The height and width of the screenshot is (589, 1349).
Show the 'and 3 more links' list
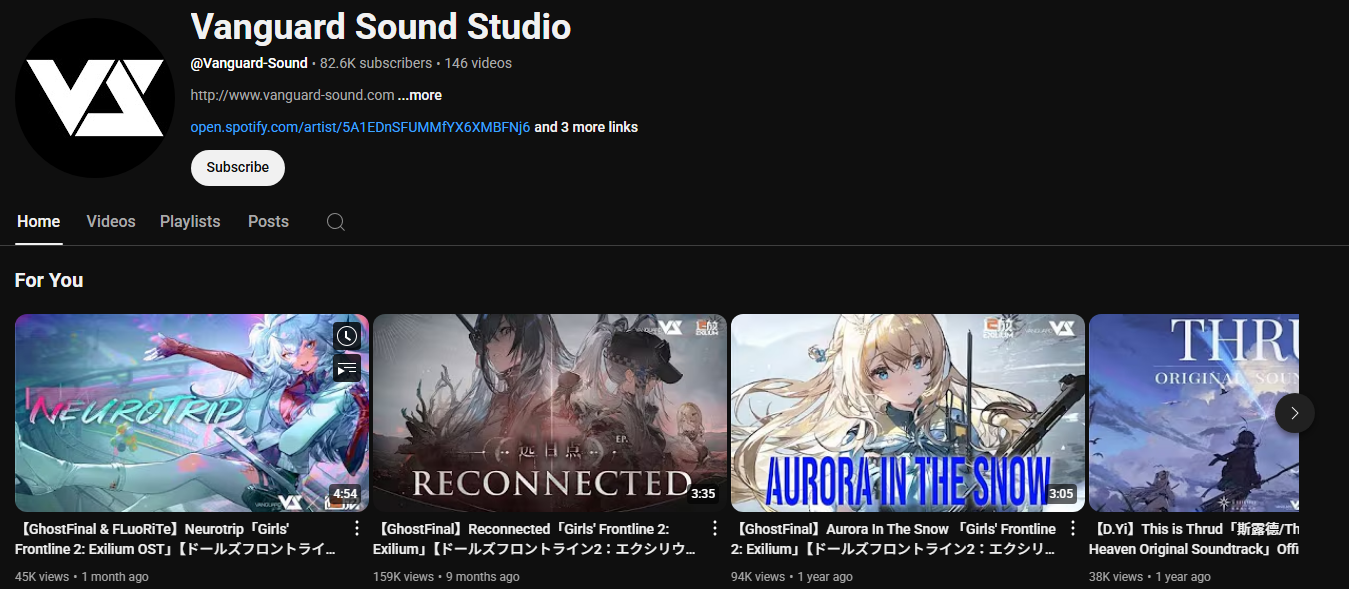pos(586,127)
